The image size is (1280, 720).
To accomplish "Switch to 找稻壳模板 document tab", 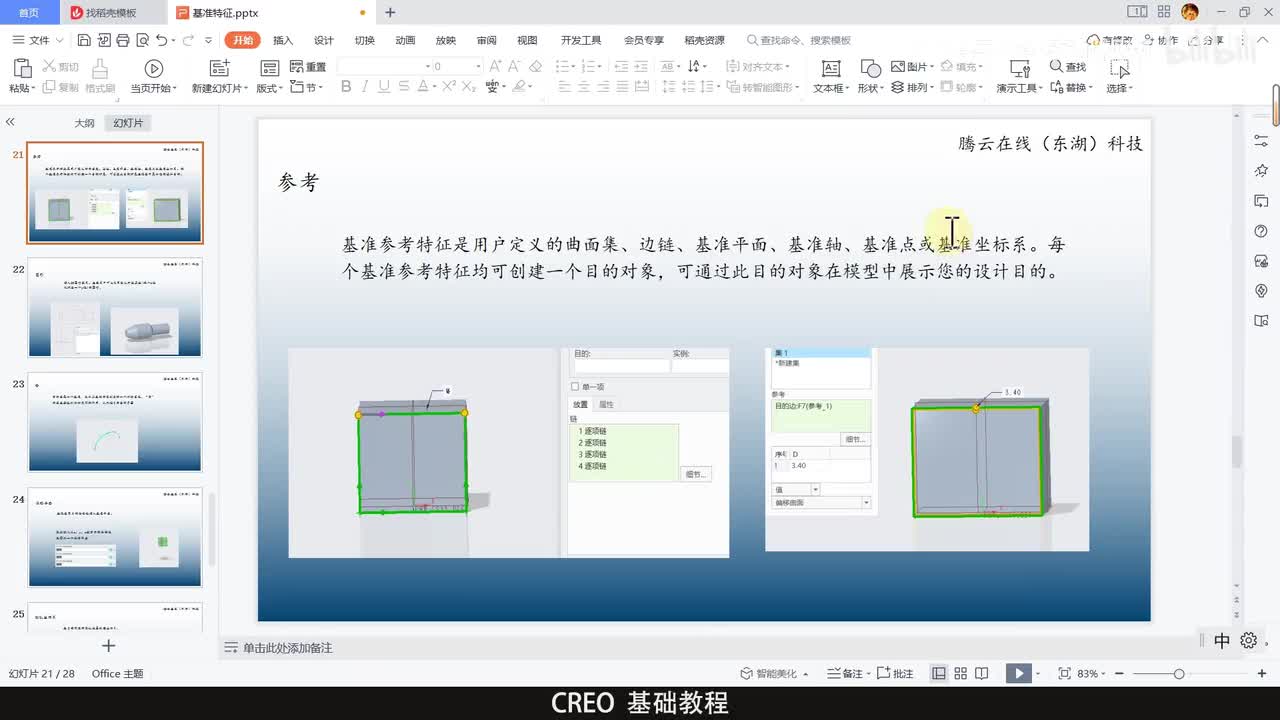I will [x=111, y=12].
